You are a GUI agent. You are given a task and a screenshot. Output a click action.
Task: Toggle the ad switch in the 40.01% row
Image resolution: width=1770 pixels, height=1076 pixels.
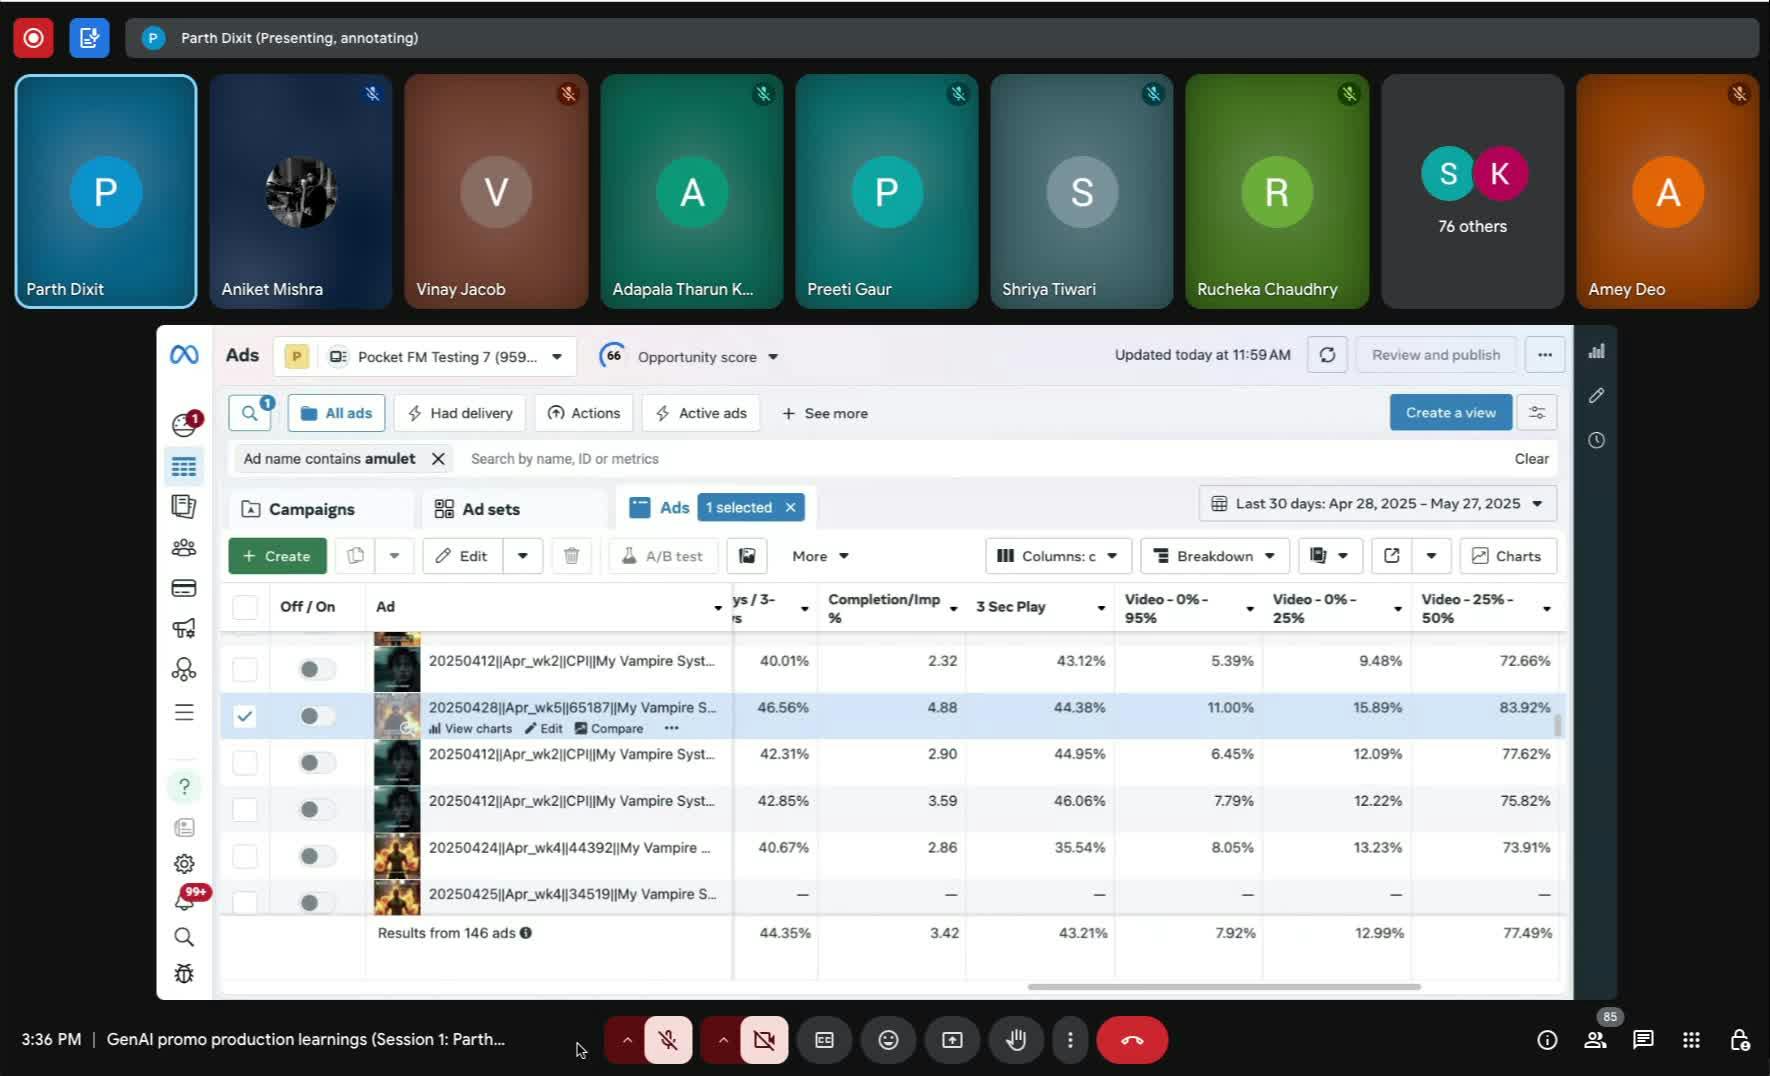tap(317, 669)
